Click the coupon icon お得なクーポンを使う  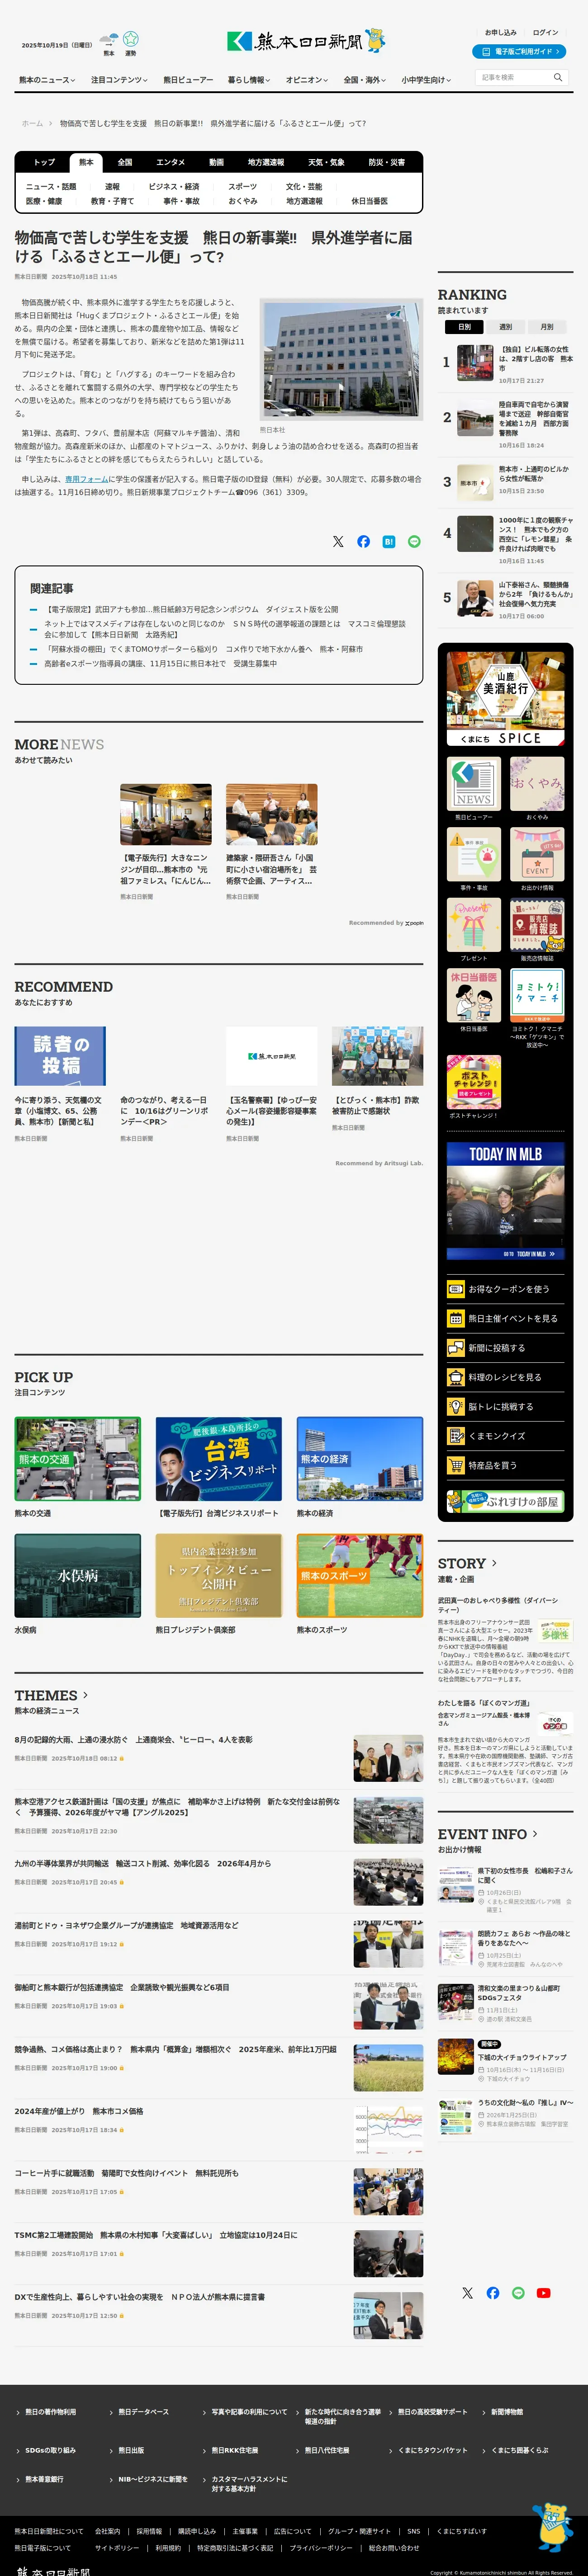pyautogui.click(x=455, y=1289)
